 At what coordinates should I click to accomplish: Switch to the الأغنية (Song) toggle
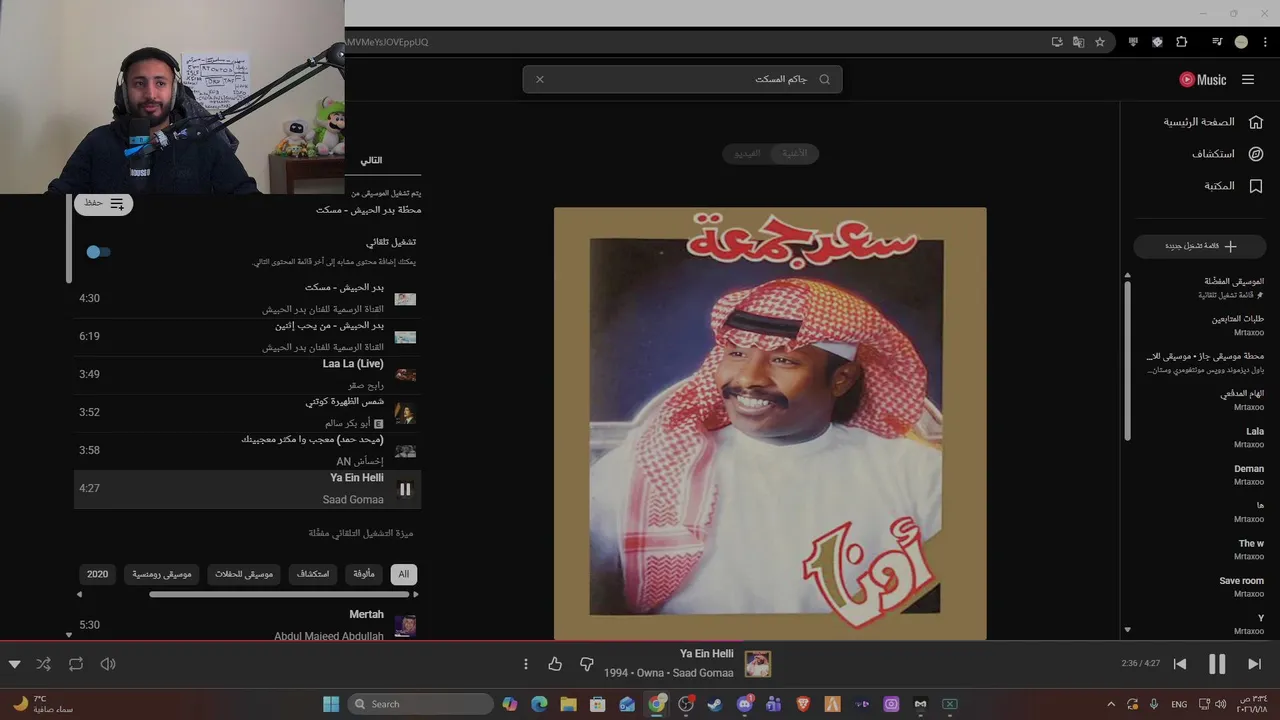click(x=796, y=153)
